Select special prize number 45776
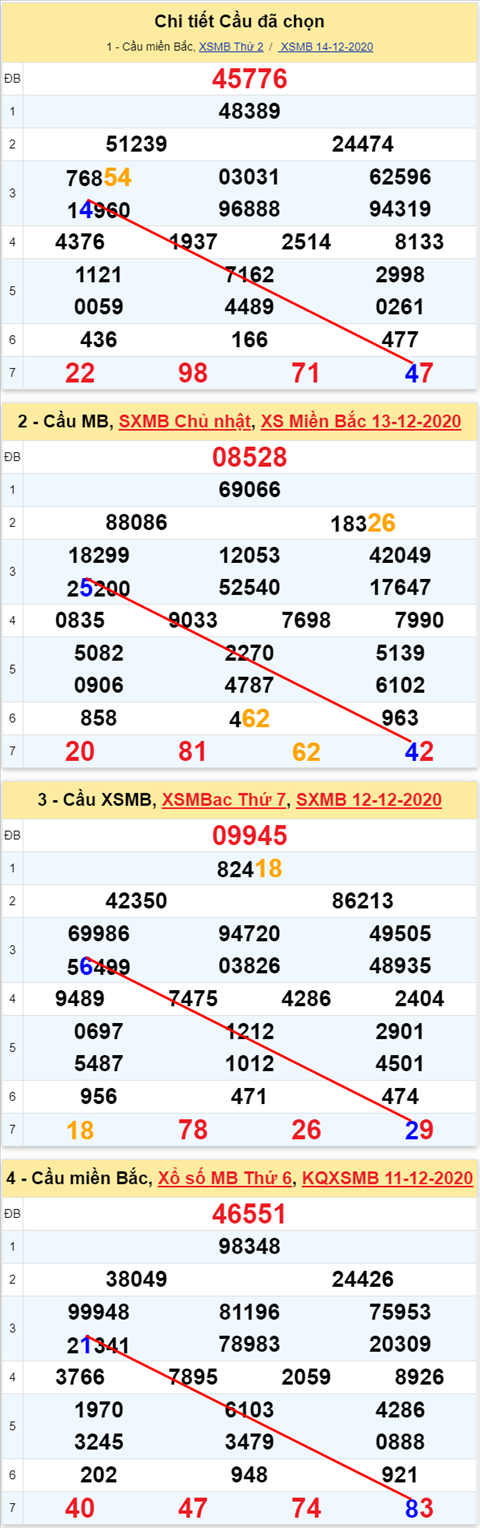 tap(249, 79)
